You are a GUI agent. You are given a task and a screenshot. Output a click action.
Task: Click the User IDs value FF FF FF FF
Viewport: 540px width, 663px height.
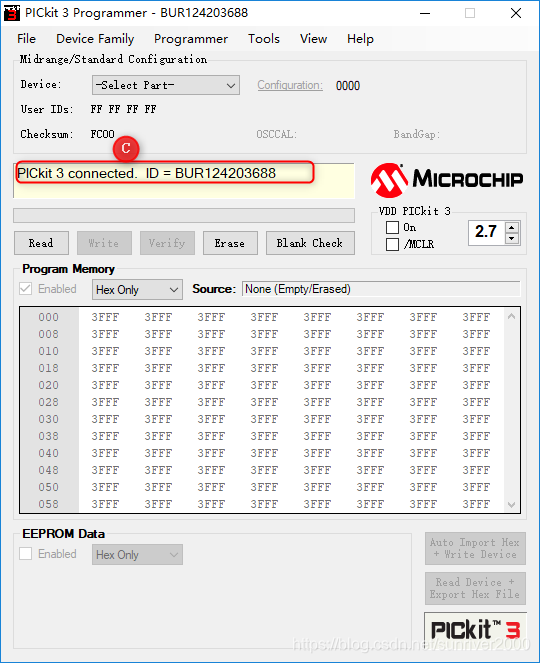pyautogui.click(x=123, y=109)
